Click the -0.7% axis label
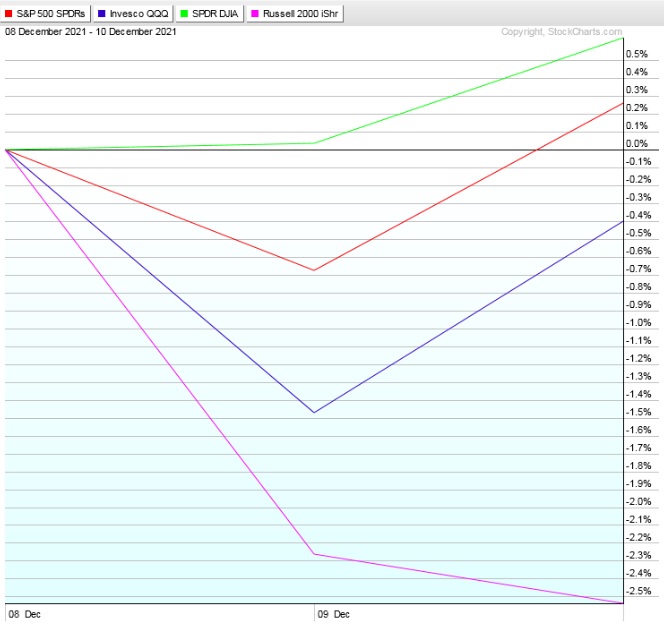Screen dimensions: 664x634 click(639, 269)
